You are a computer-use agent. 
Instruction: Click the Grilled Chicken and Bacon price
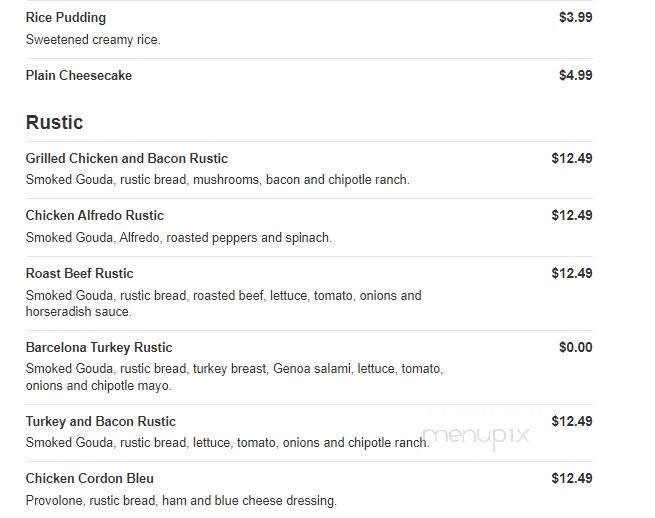(x=571, y=159)
